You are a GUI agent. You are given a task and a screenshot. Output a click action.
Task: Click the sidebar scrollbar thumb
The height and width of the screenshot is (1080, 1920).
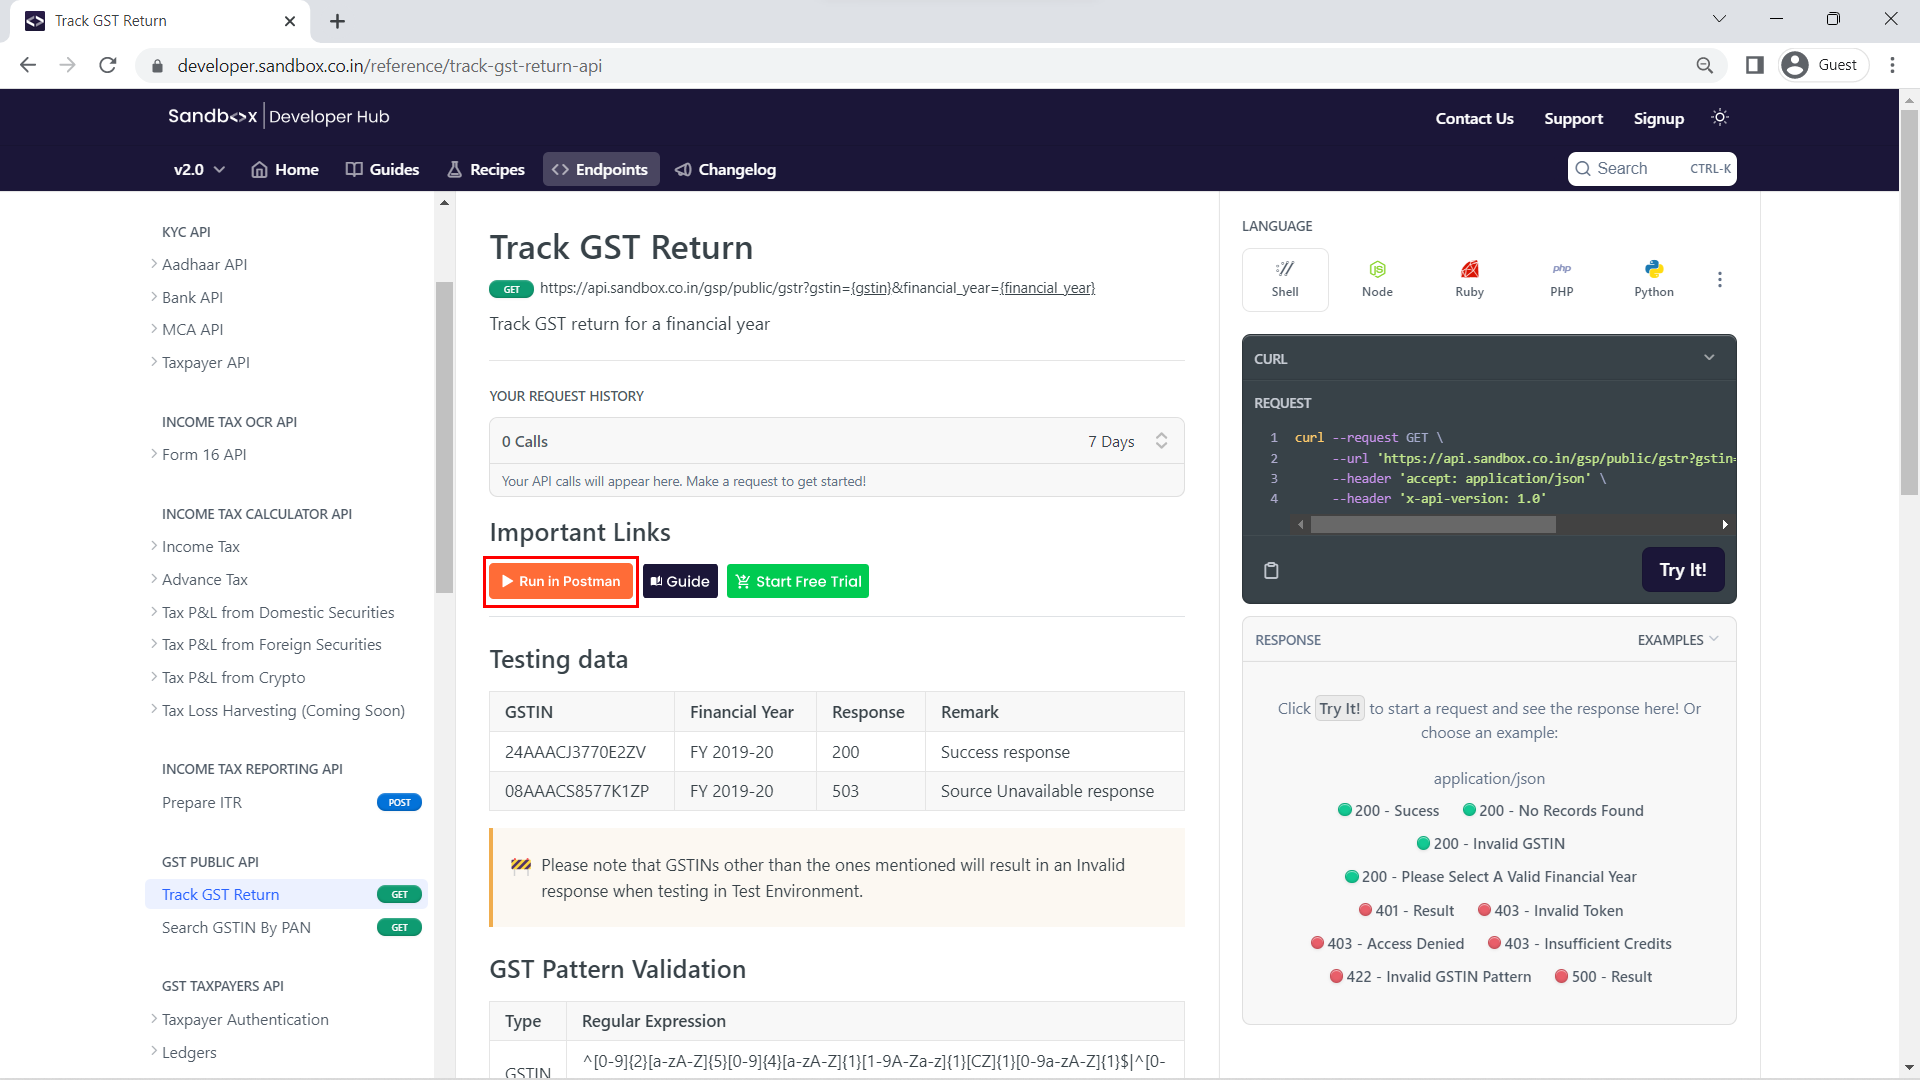[x=445, y=438]
